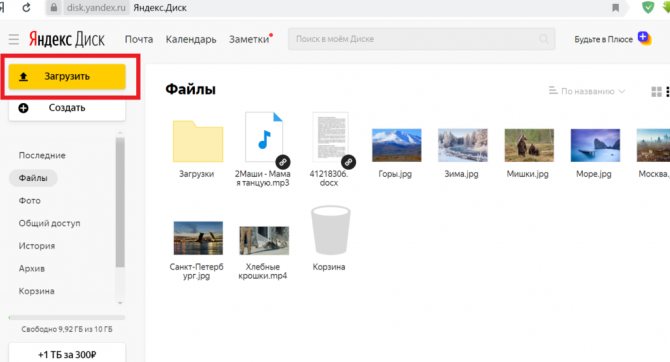Click the search magnifier icon in the search field

pos(544,39)
